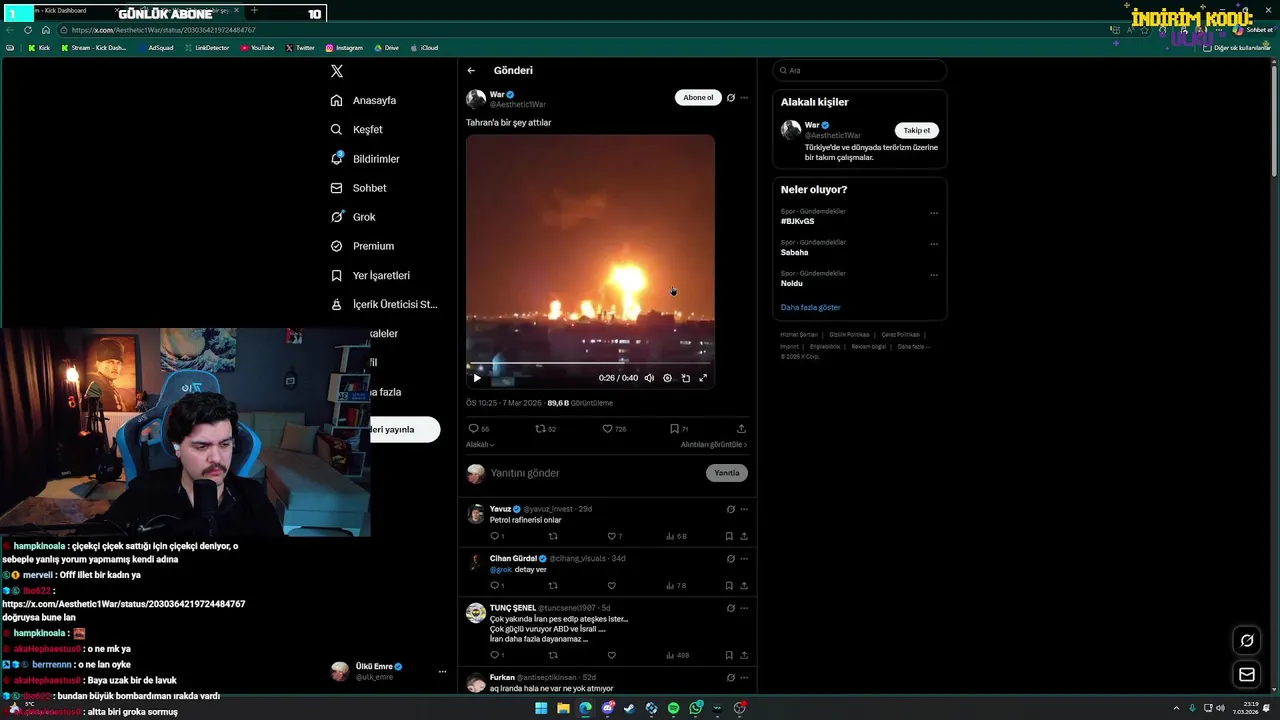The height and width of the screenshot is (720, 1280).
Task: Click Grok icon on Yavuz's reply
Action: 731,509
